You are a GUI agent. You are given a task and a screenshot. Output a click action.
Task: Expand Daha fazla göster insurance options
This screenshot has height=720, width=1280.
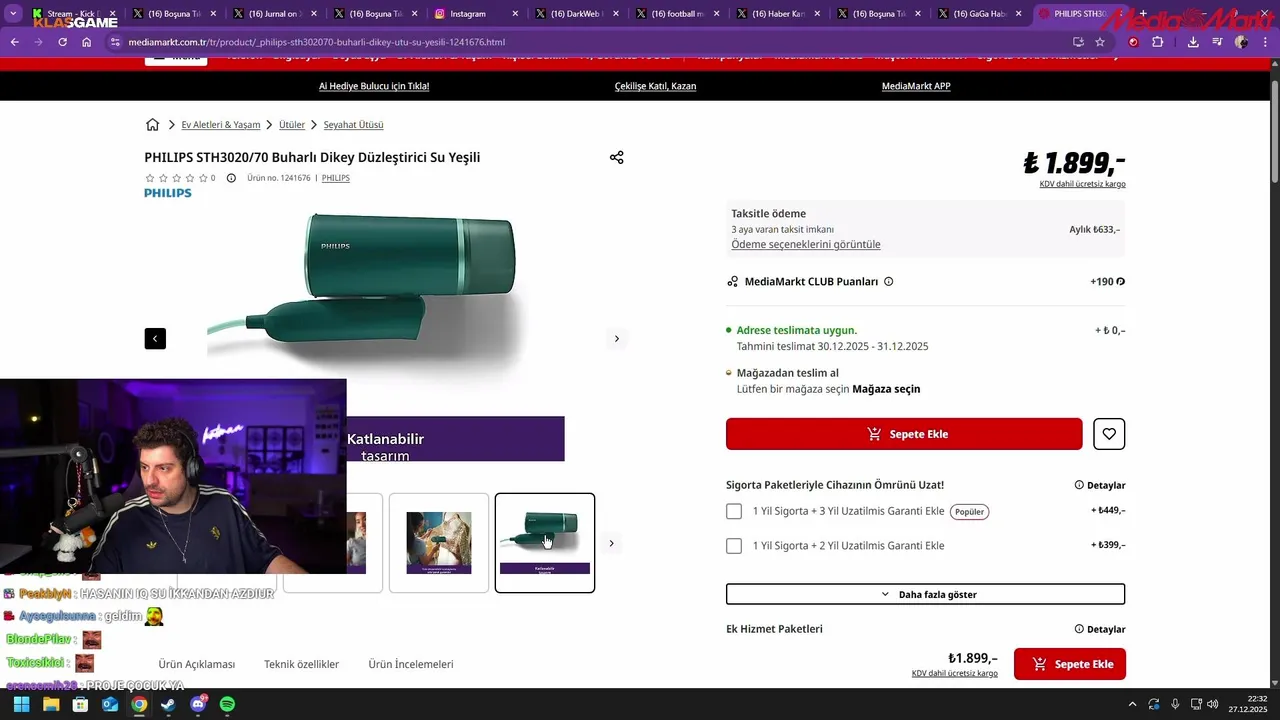(925, 594)
